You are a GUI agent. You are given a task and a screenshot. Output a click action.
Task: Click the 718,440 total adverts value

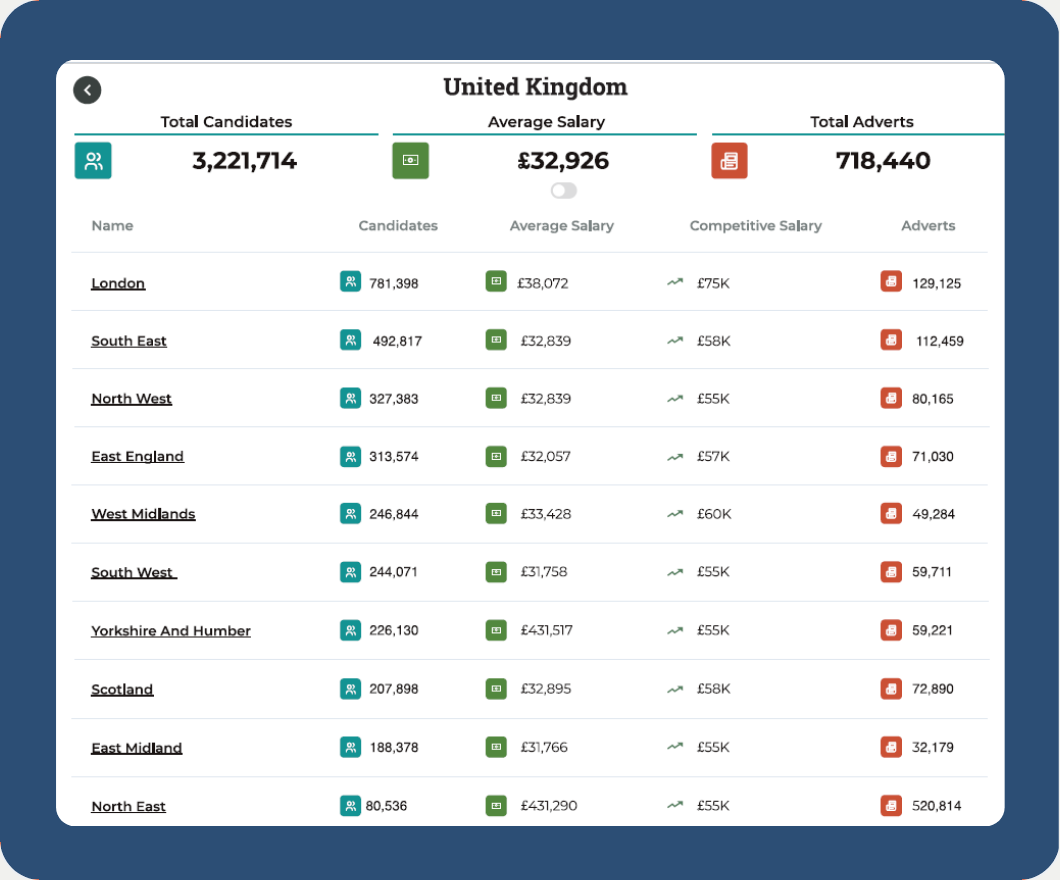(x=883, y=161)
